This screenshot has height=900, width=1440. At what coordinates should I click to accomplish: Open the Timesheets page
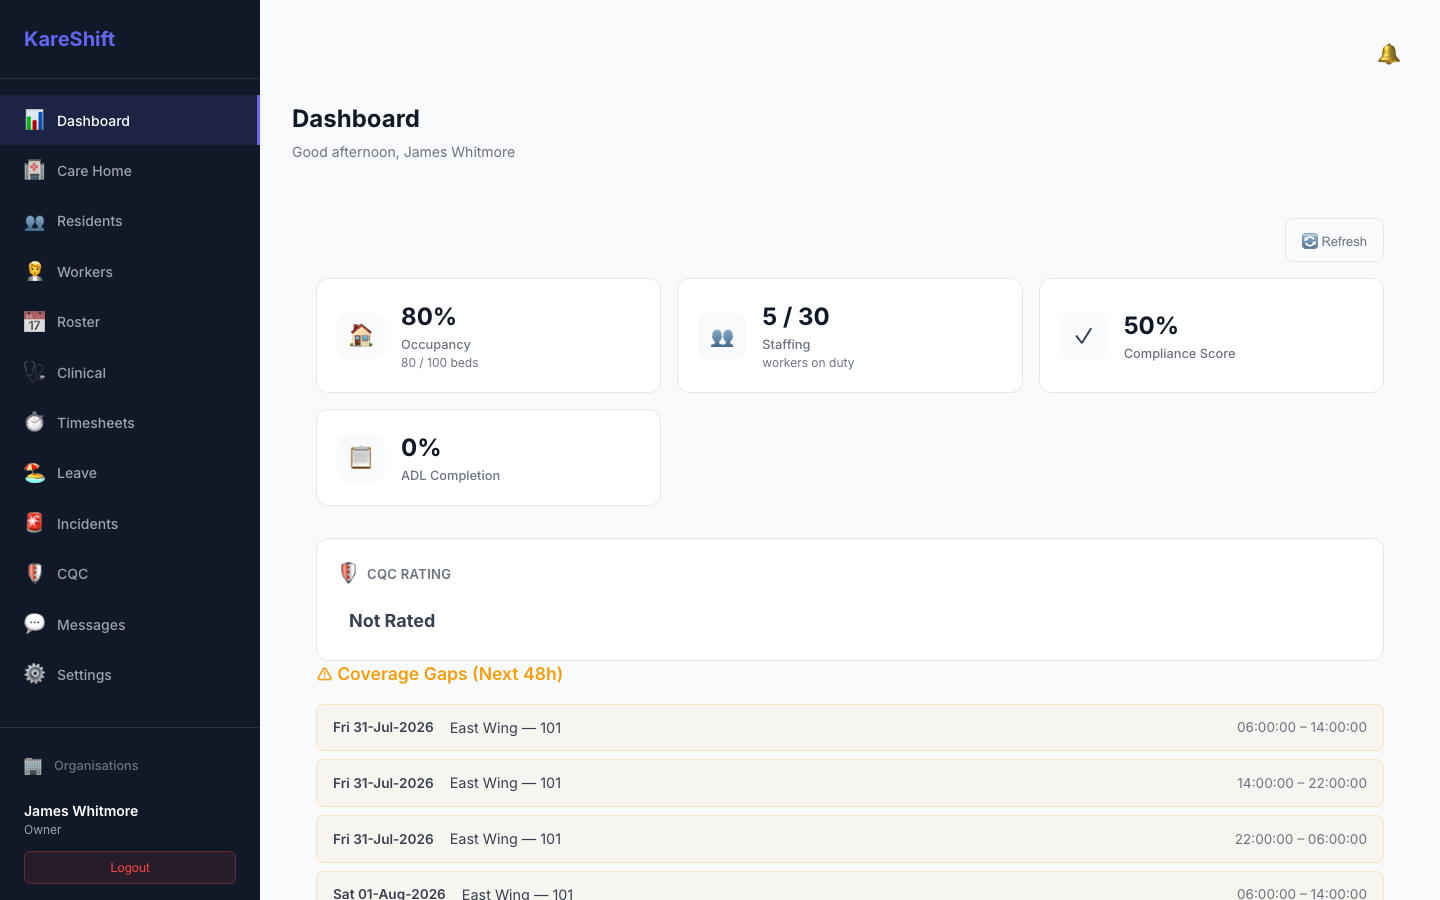coord(130,422)
